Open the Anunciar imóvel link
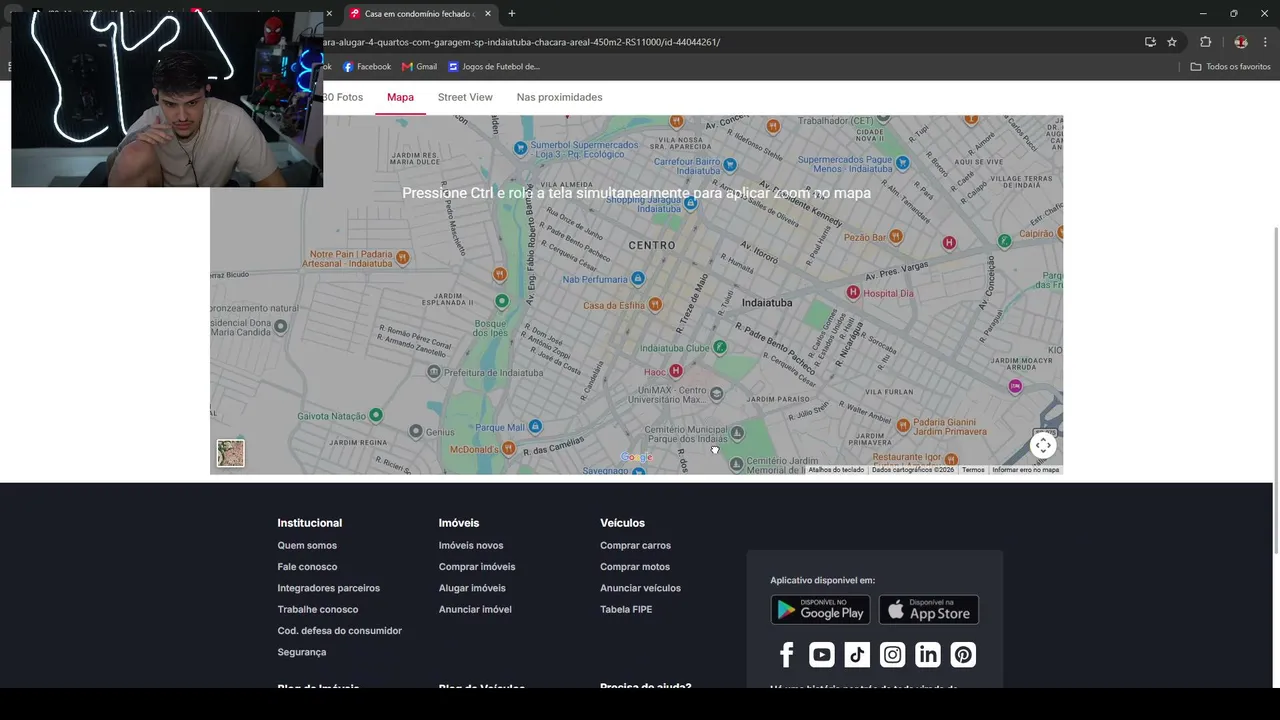 click(x=475, y=610)
